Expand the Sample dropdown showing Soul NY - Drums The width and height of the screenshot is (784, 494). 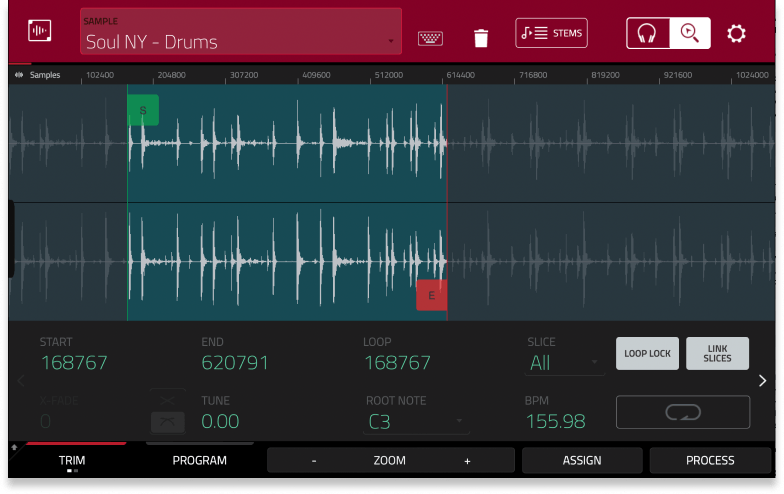click(240, 33)
